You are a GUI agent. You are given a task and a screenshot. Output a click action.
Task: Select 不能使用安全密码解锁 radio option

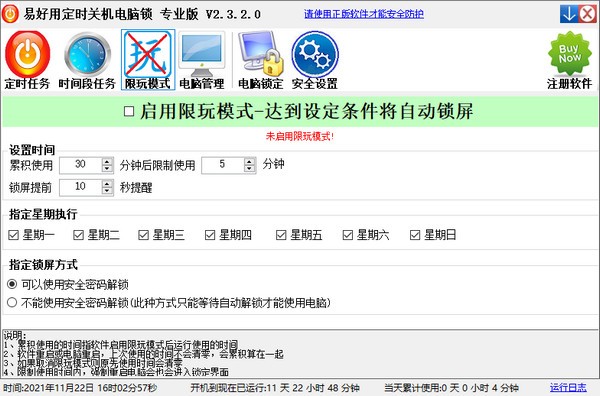pos(12,303)
